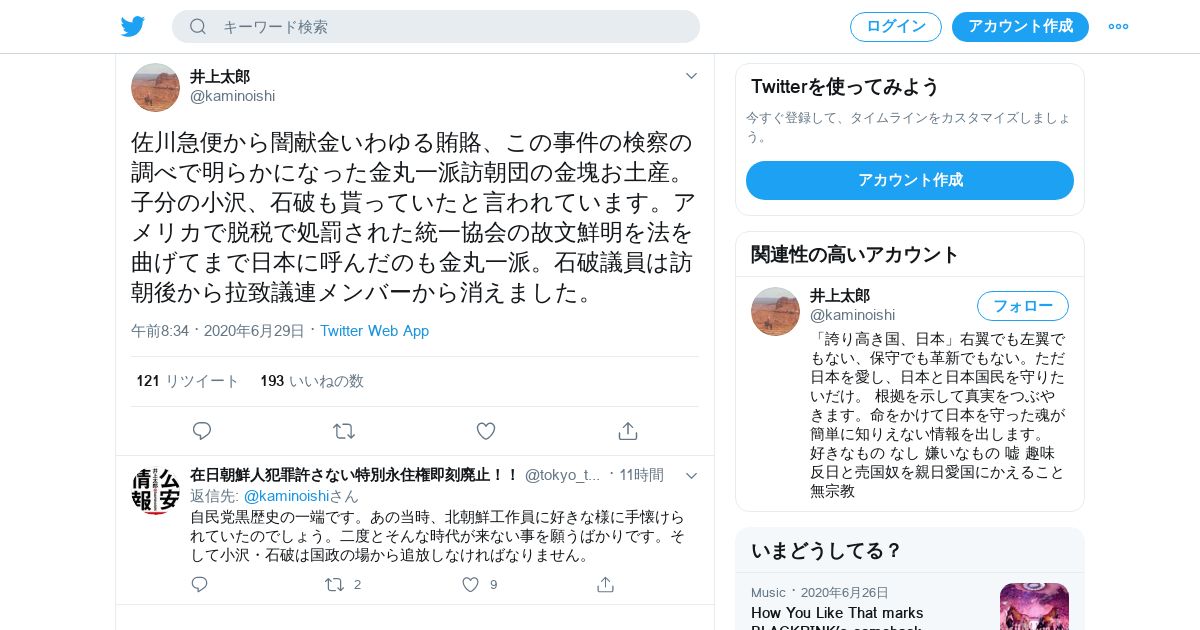
Task: Follow 井上太郎 with the フォロー button
Action: 1023,306
